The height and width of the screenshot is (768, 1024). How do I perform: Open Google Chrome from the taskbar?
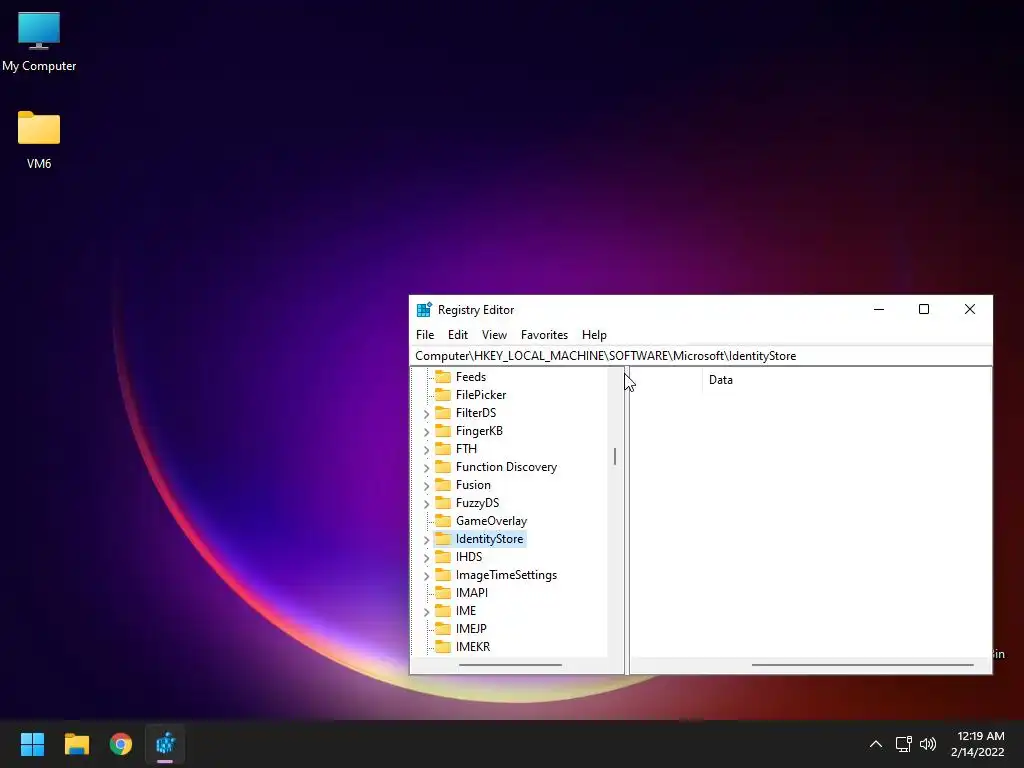point(121,744)
